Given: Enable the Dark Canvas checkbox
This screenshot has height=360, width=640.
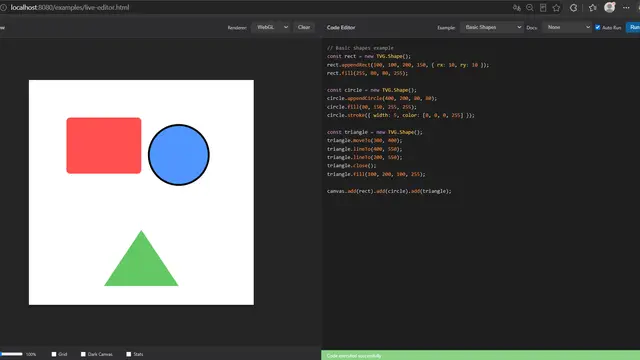Looking at the screenshot, I should point(83,354).
